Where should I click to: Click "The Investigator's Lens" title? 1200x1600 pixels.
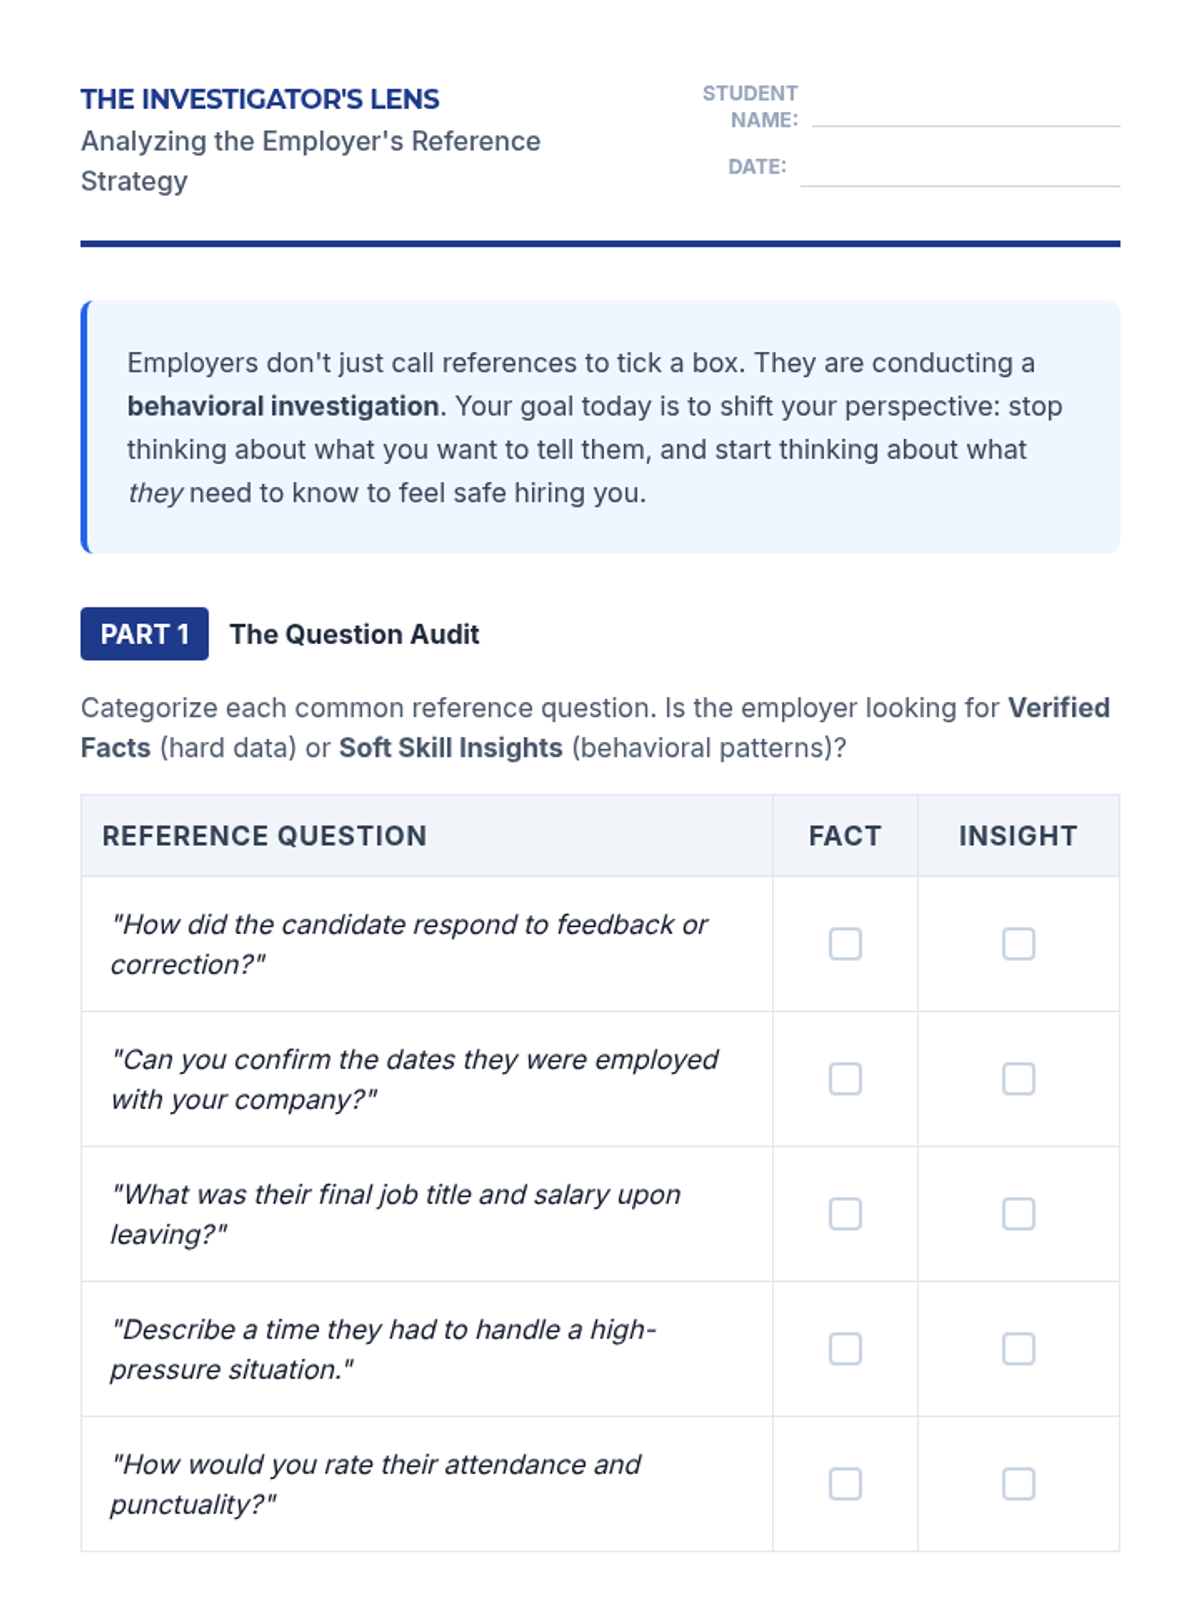tap(260, 99)
